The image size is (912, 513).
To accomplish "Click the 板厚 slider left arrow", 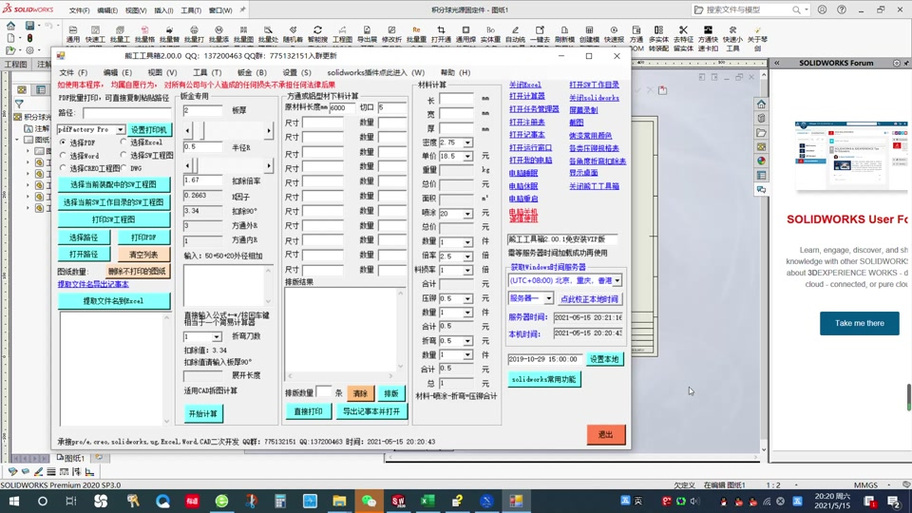I will pos(188,131).
